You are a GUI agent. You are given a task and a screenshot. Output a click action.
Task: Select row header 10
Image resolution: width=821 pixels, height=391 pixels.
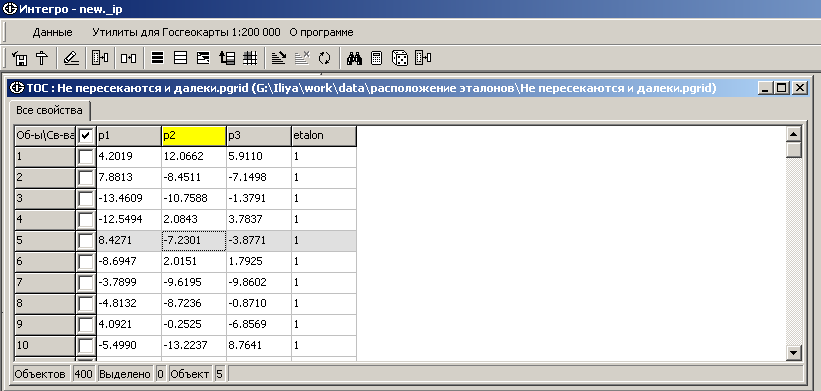point(45,345)
